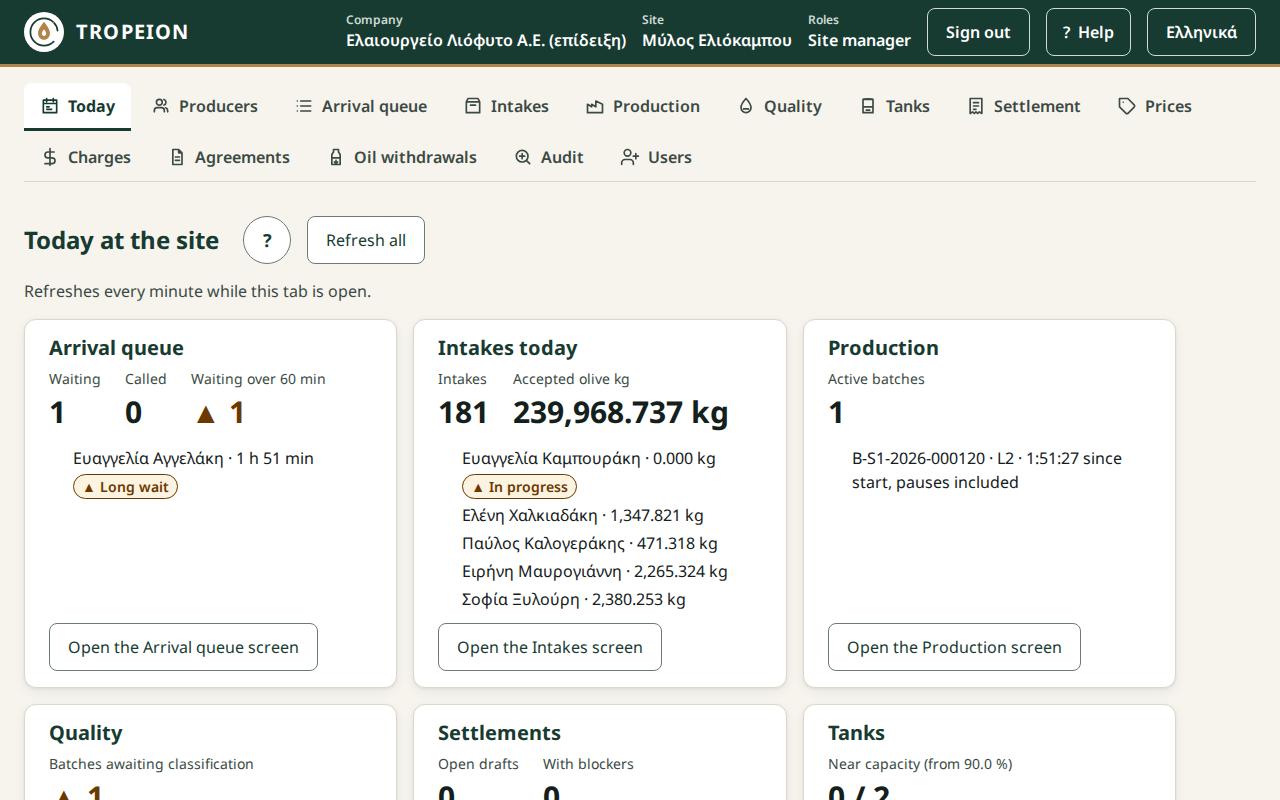This screenshot has height=800, width=1280.
Task: Click the add-user icon beside Users
Action: 630,157
